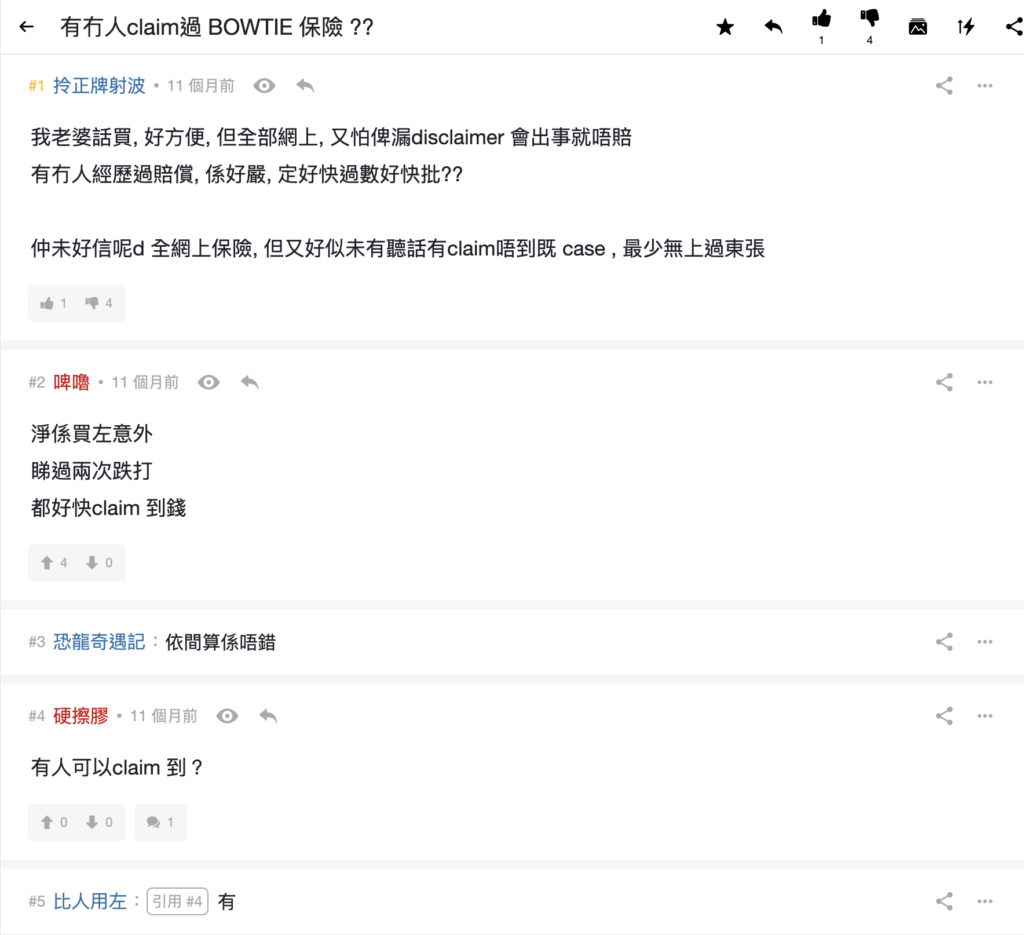This screenshot has width=1024, height=935.
Task: Open the thread image gallery icon
Action: [918, 27]
